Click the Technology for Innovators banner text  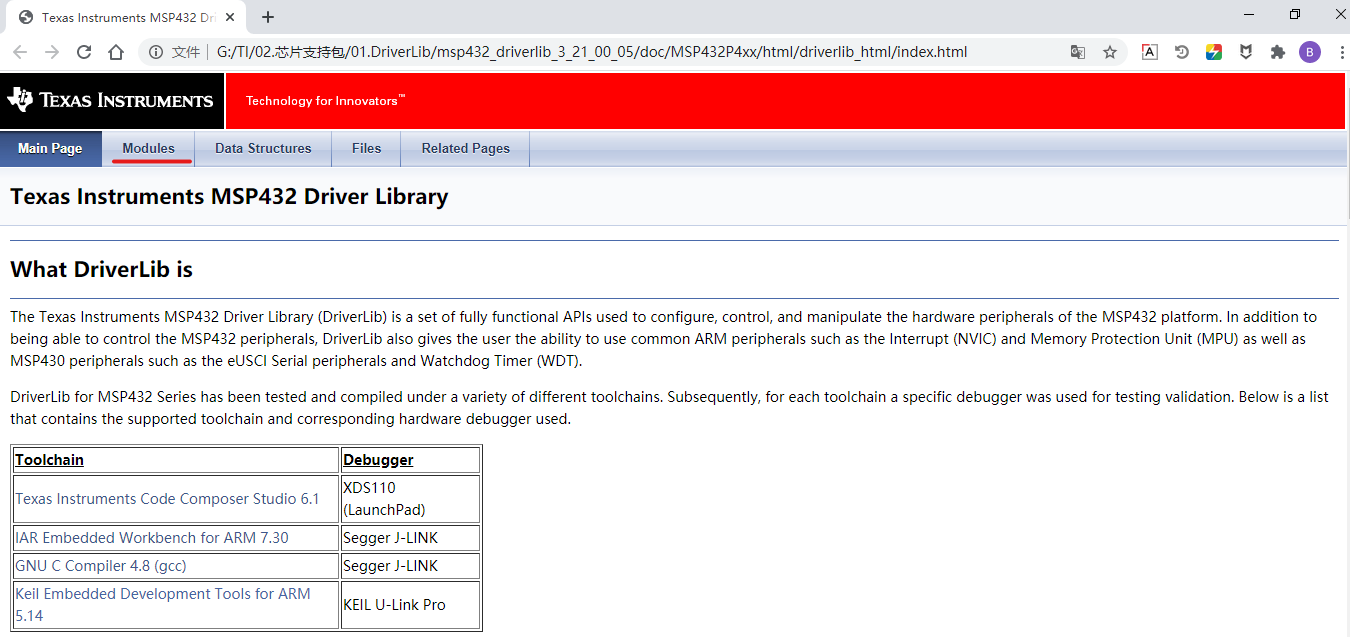point(325,100)
